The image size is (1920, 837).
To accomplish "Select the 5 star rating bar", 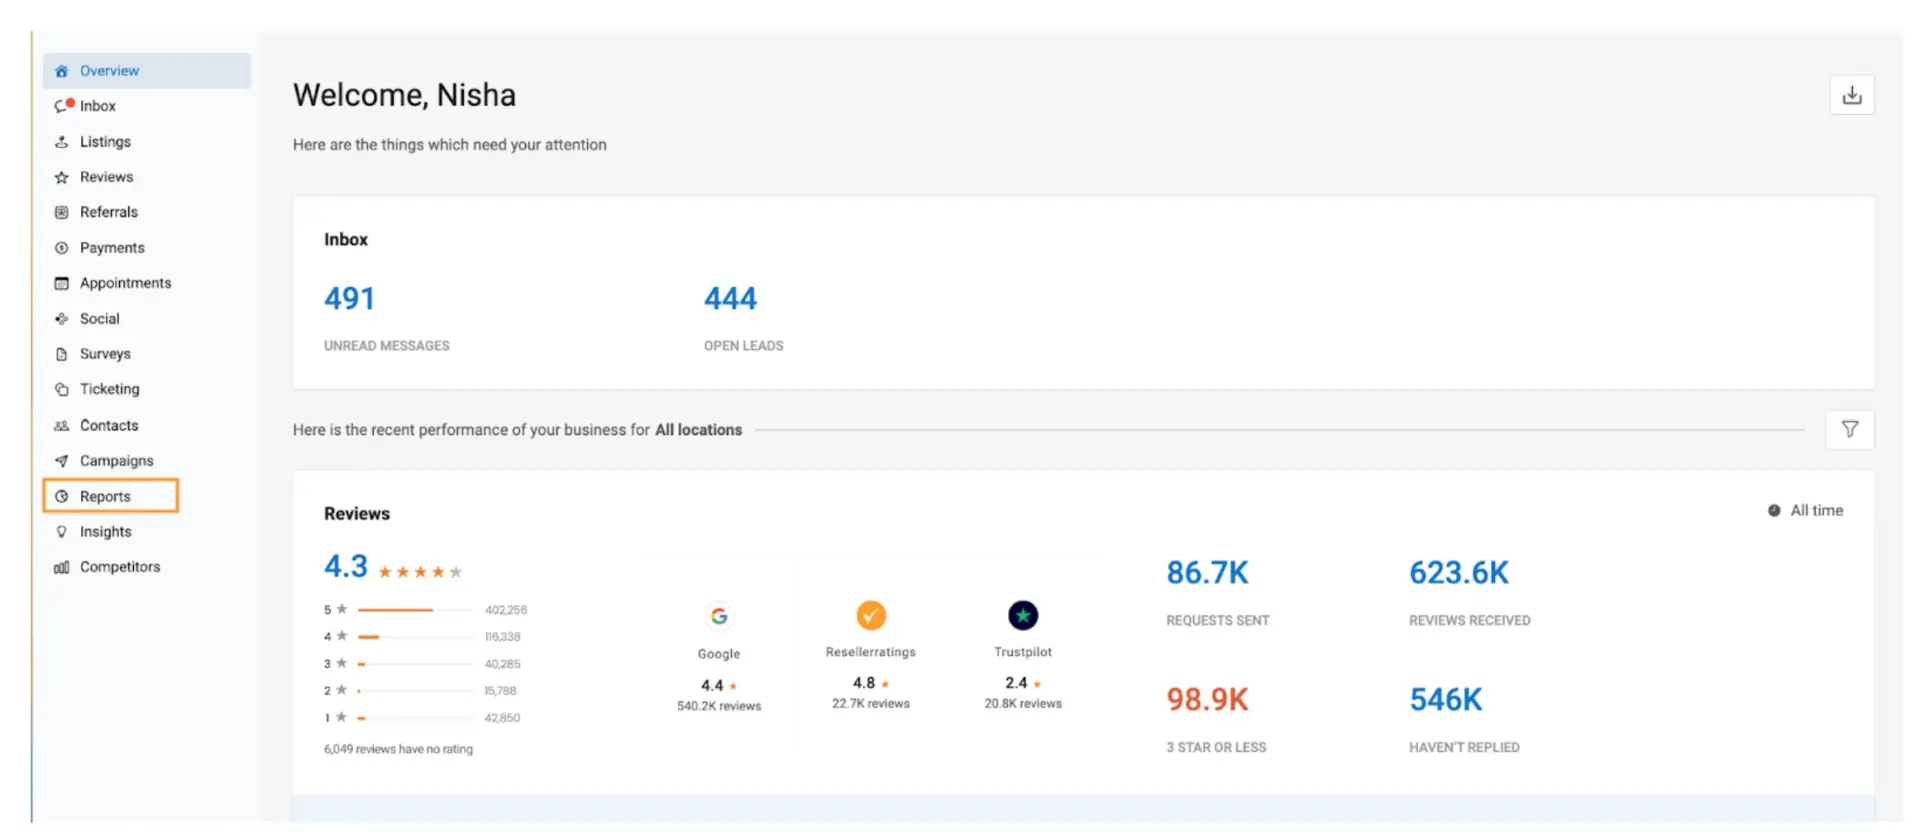I will point(414,609).
